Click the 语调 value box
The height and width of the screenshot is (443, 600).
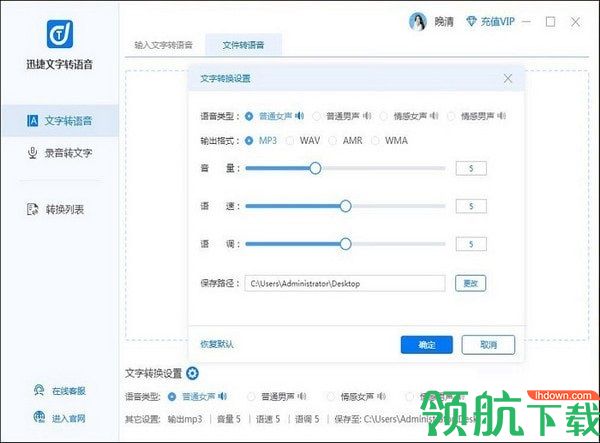471,244
